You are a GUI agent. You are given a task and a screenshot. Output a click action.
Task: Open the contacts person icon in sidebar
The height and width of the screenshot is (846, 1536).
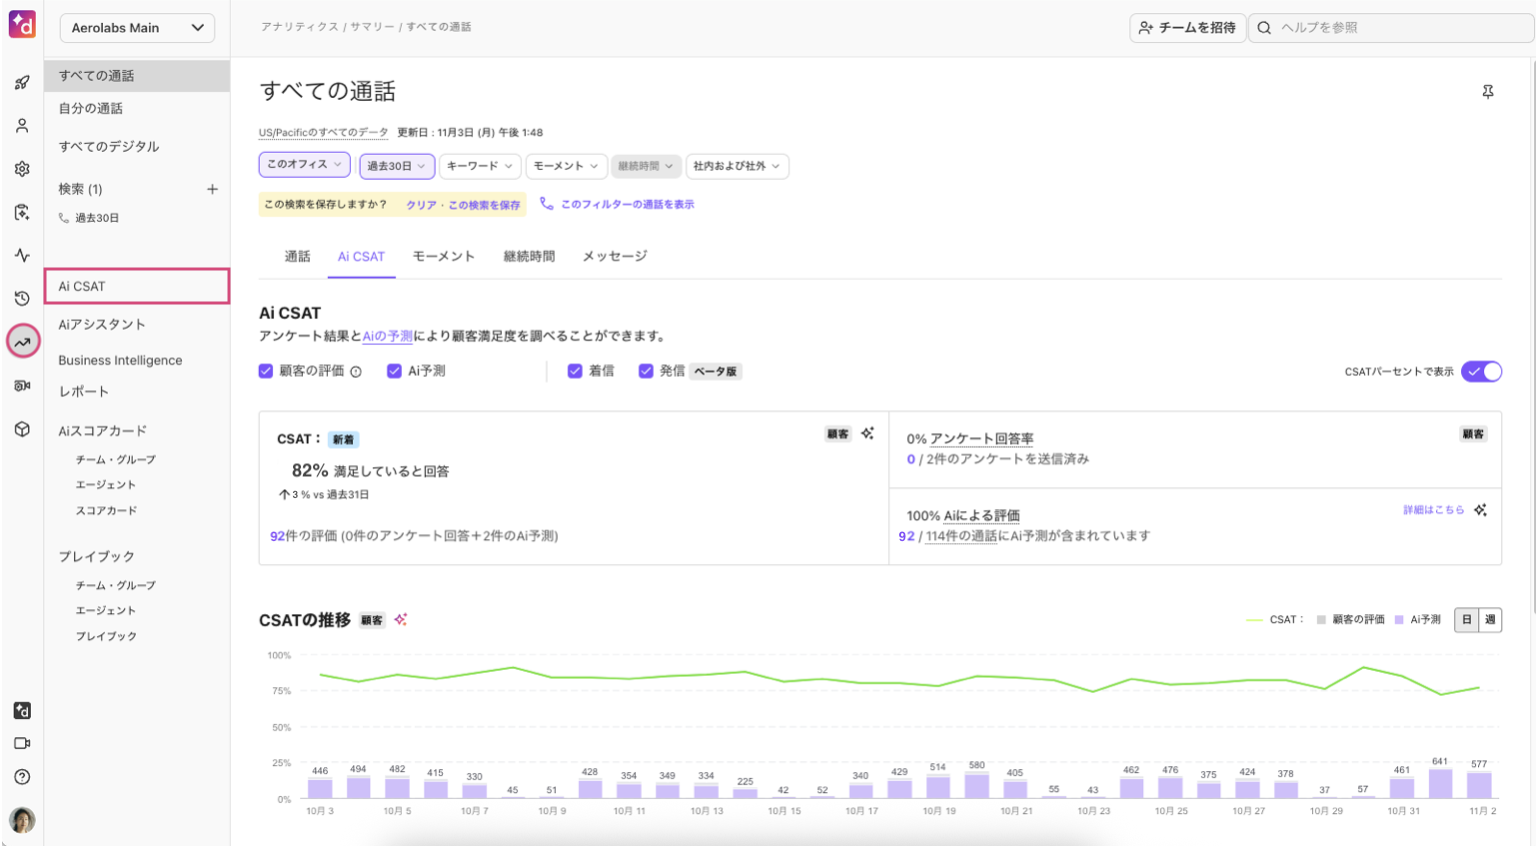(22, 126)
